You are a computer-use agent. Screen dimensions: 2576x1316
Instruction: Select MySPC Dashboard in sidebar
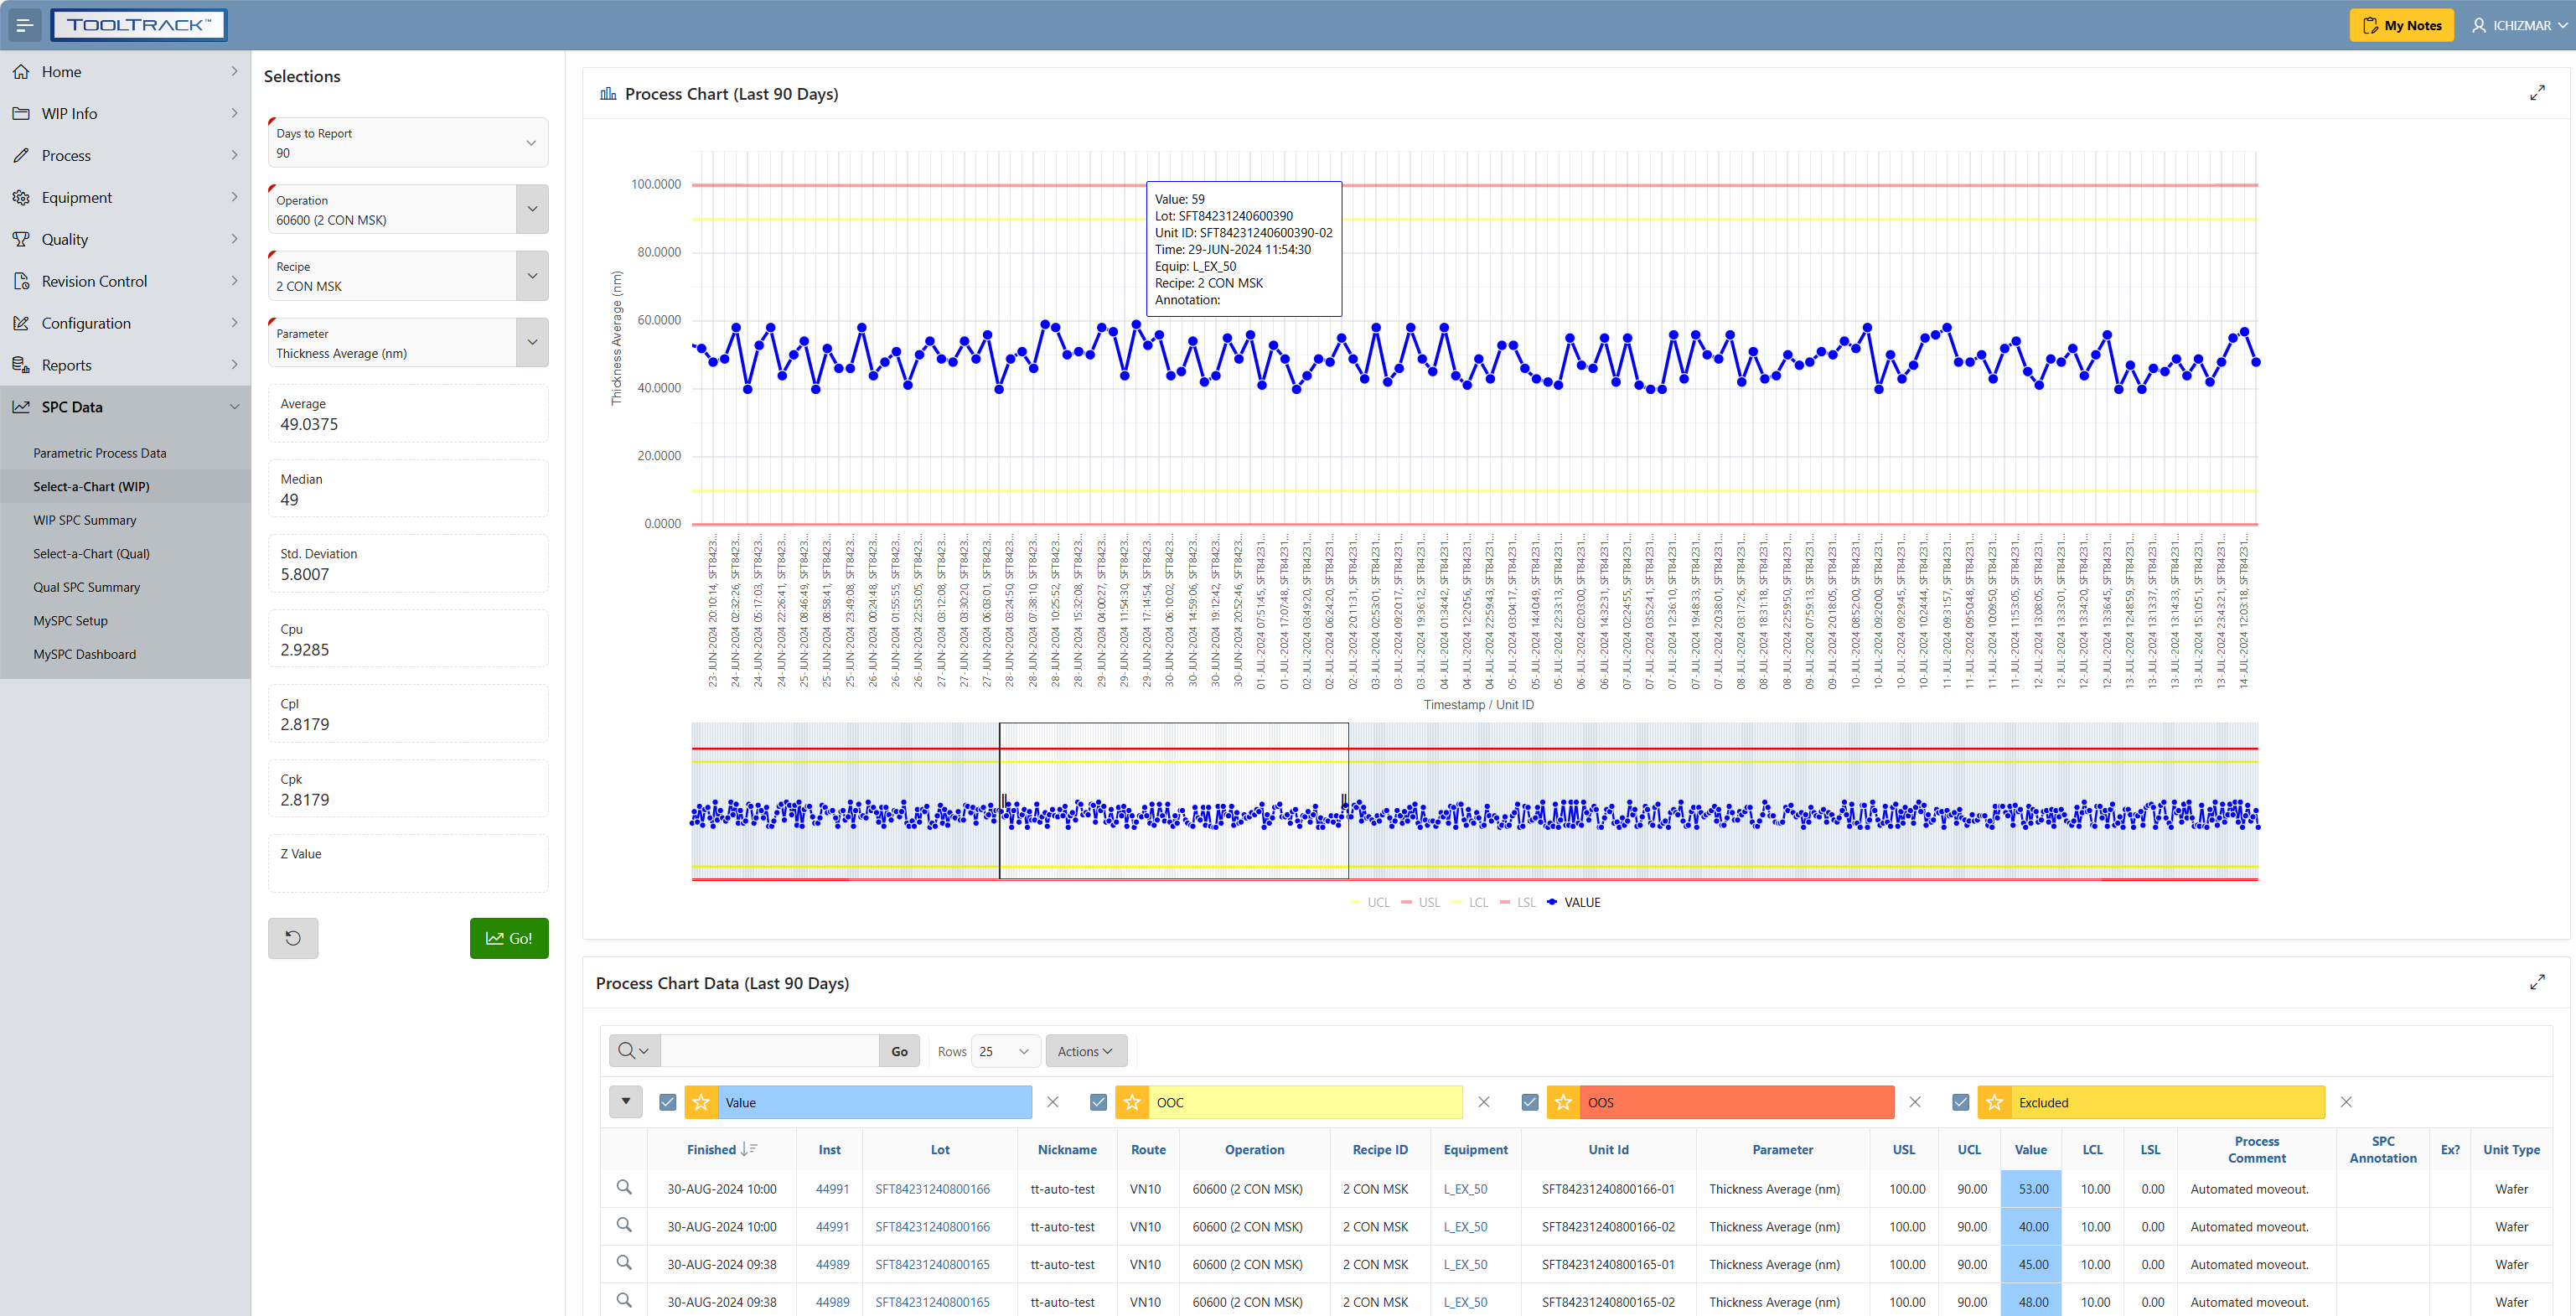click(x=84, y=654)
